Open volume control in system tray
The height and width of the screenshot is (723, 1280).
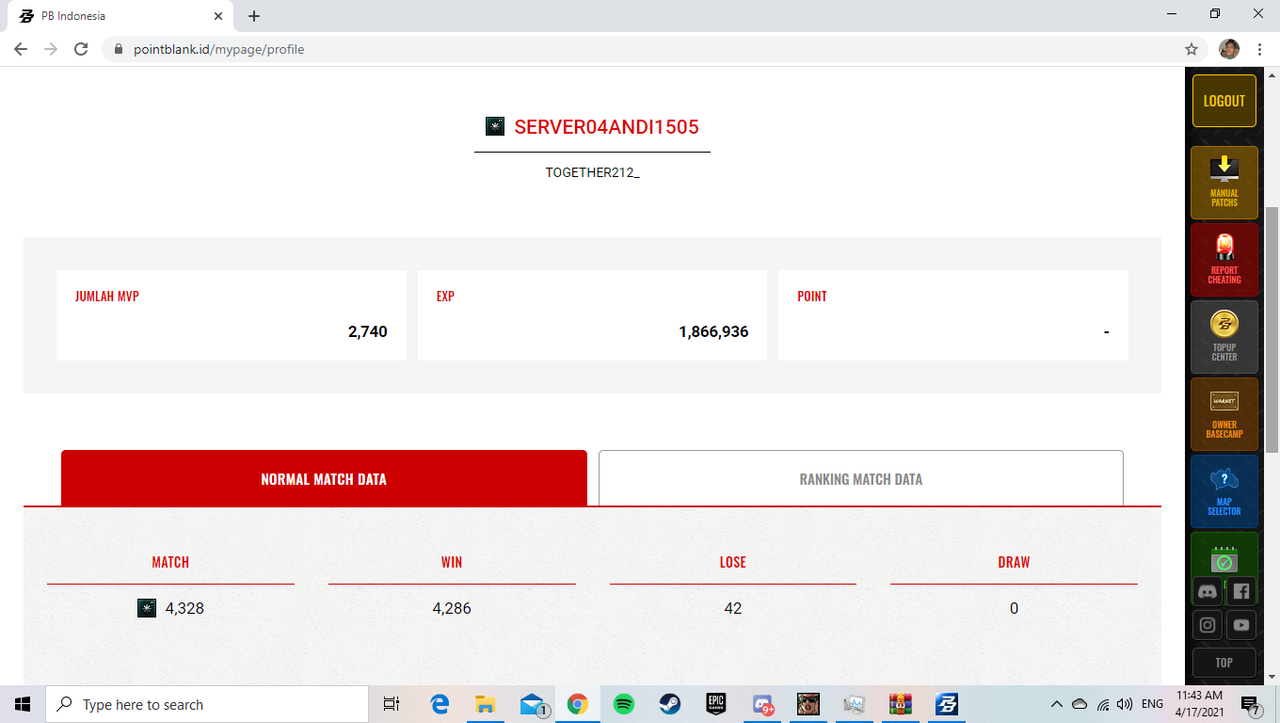coord(1125,704)
